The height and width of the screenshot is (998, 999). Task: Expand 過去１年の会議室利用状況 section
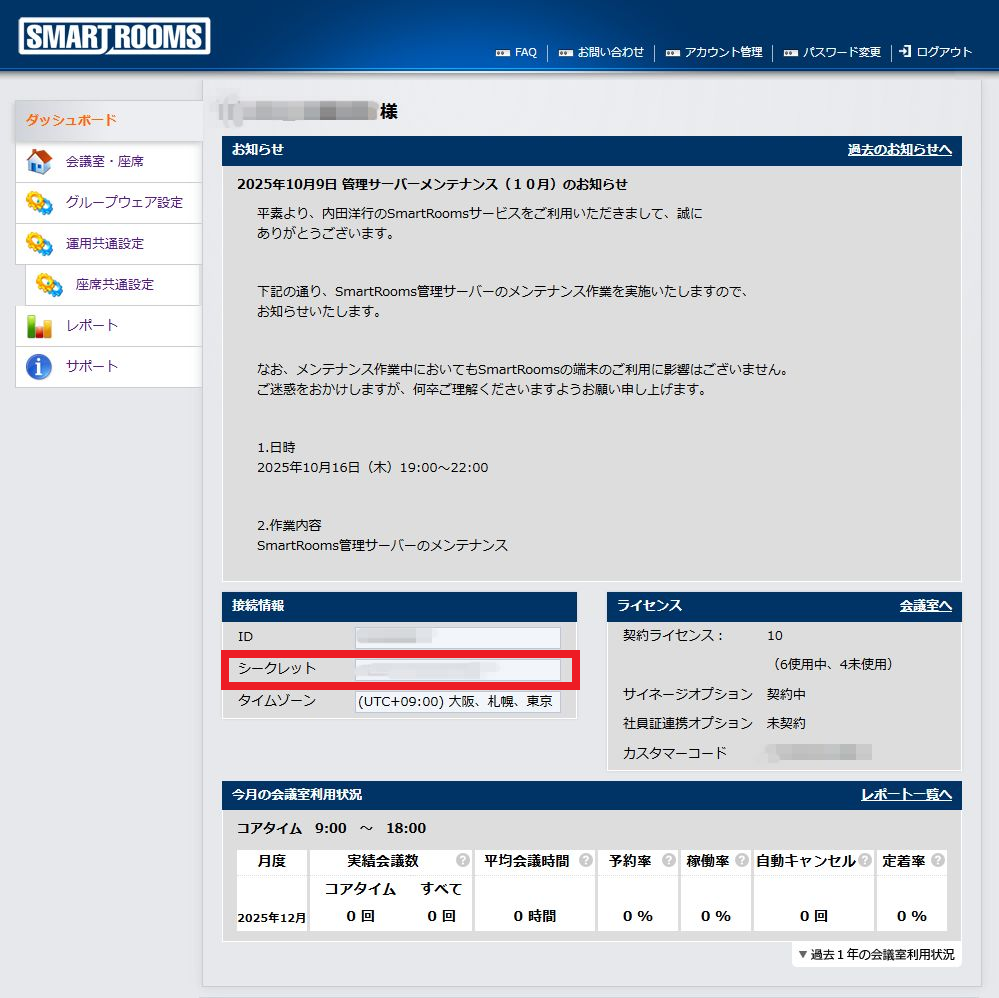click(x=876, y=954)
